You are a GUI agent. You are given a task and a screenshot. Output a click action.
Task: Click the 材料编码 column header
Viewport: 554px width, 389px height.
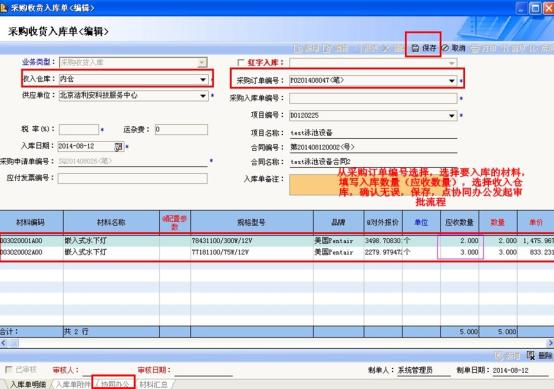coord(31,222)
